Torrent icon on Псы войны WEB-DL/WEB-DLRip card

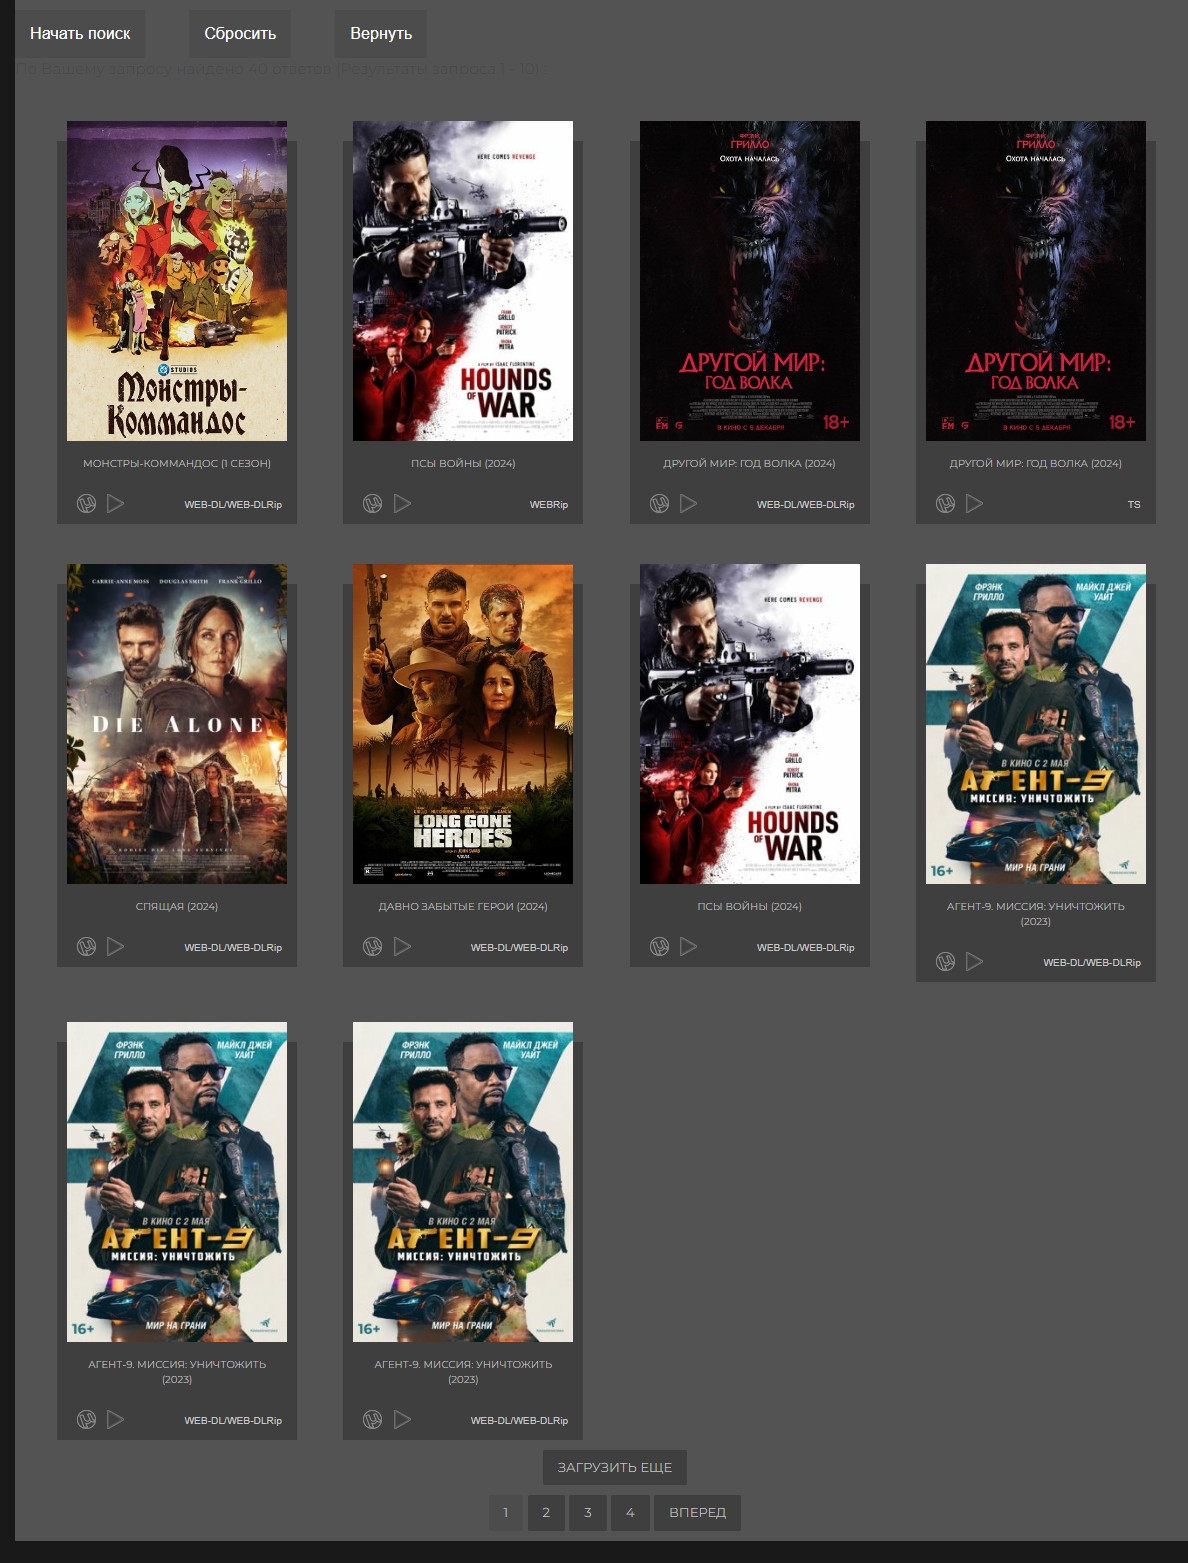pyautogui.click(x=660, y=947)
